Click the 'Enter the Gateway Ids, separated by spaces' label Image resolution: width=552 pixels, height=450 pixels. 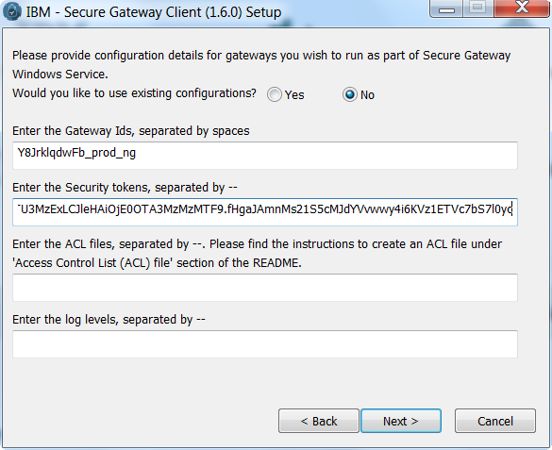(x=131, y=131)
